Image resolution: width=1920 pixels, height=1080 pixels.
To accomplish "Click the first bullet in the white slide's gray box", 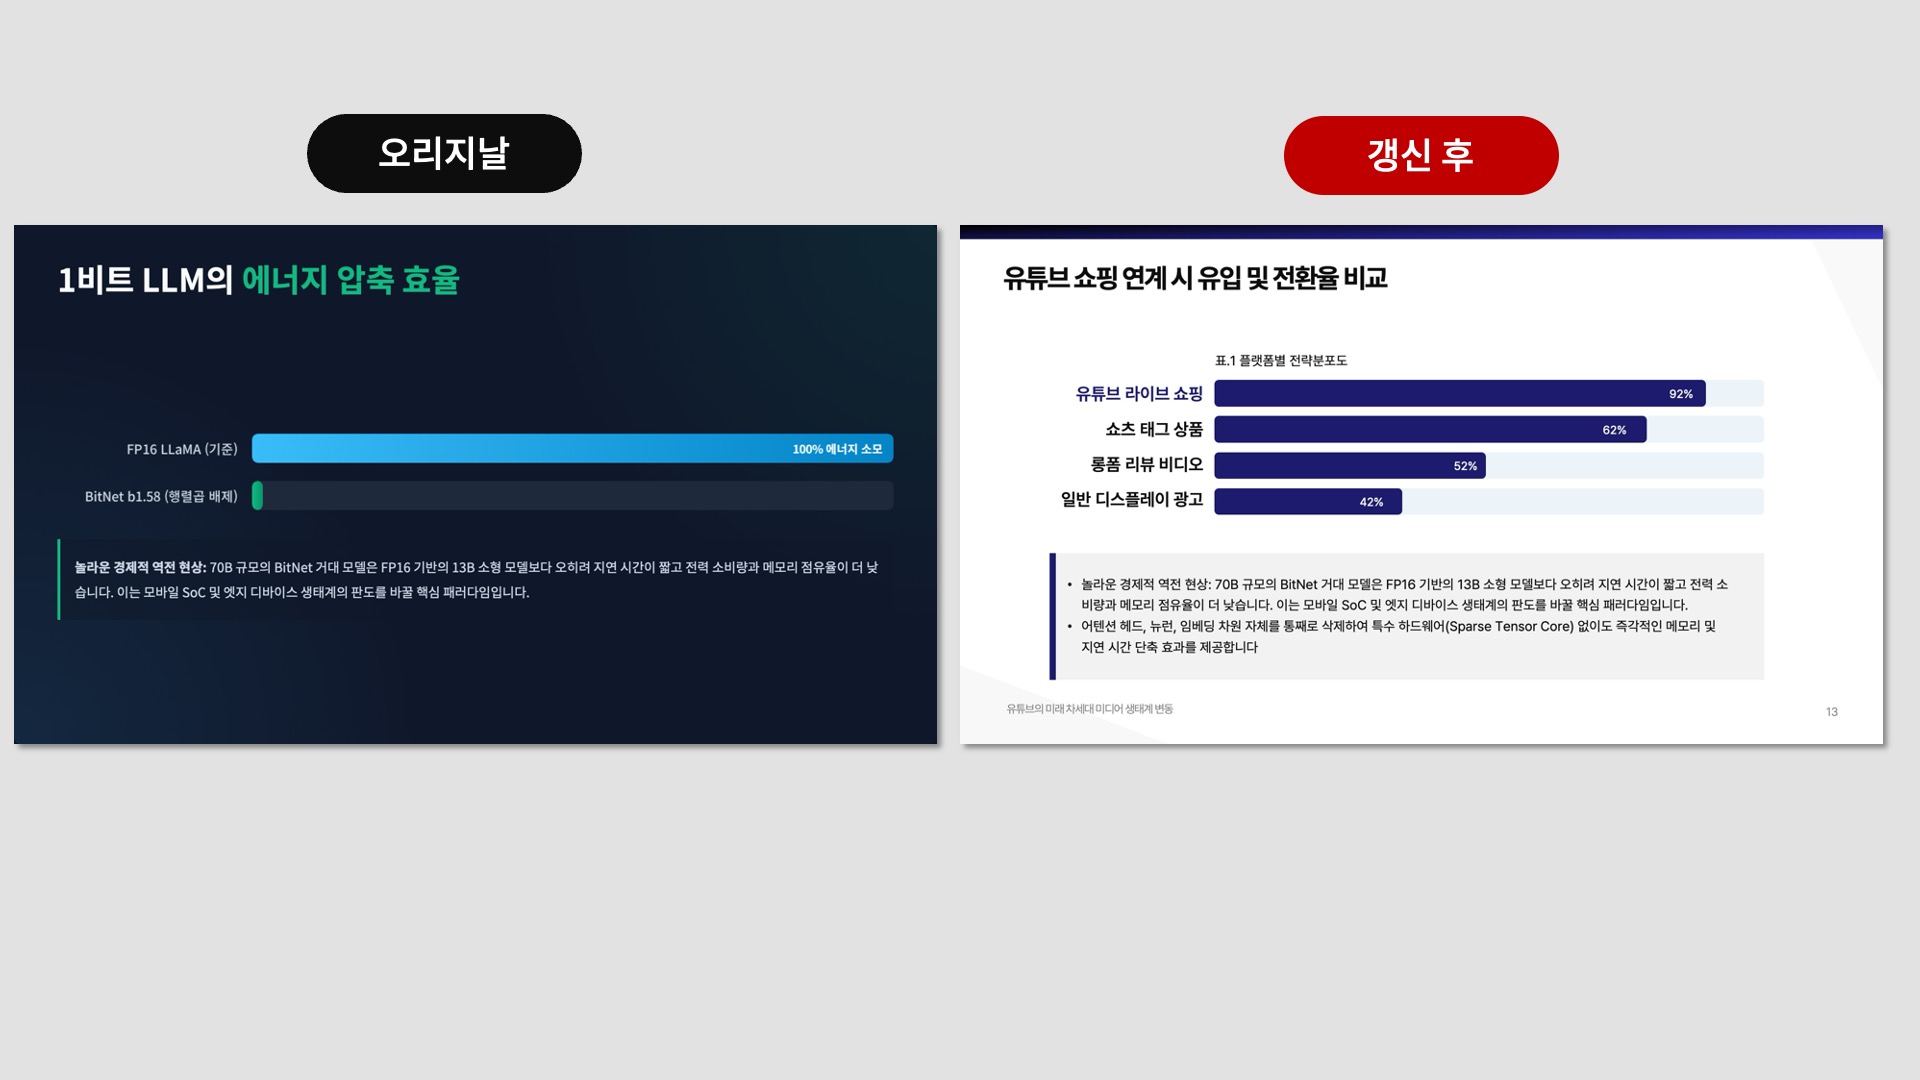I will 1398,594.
